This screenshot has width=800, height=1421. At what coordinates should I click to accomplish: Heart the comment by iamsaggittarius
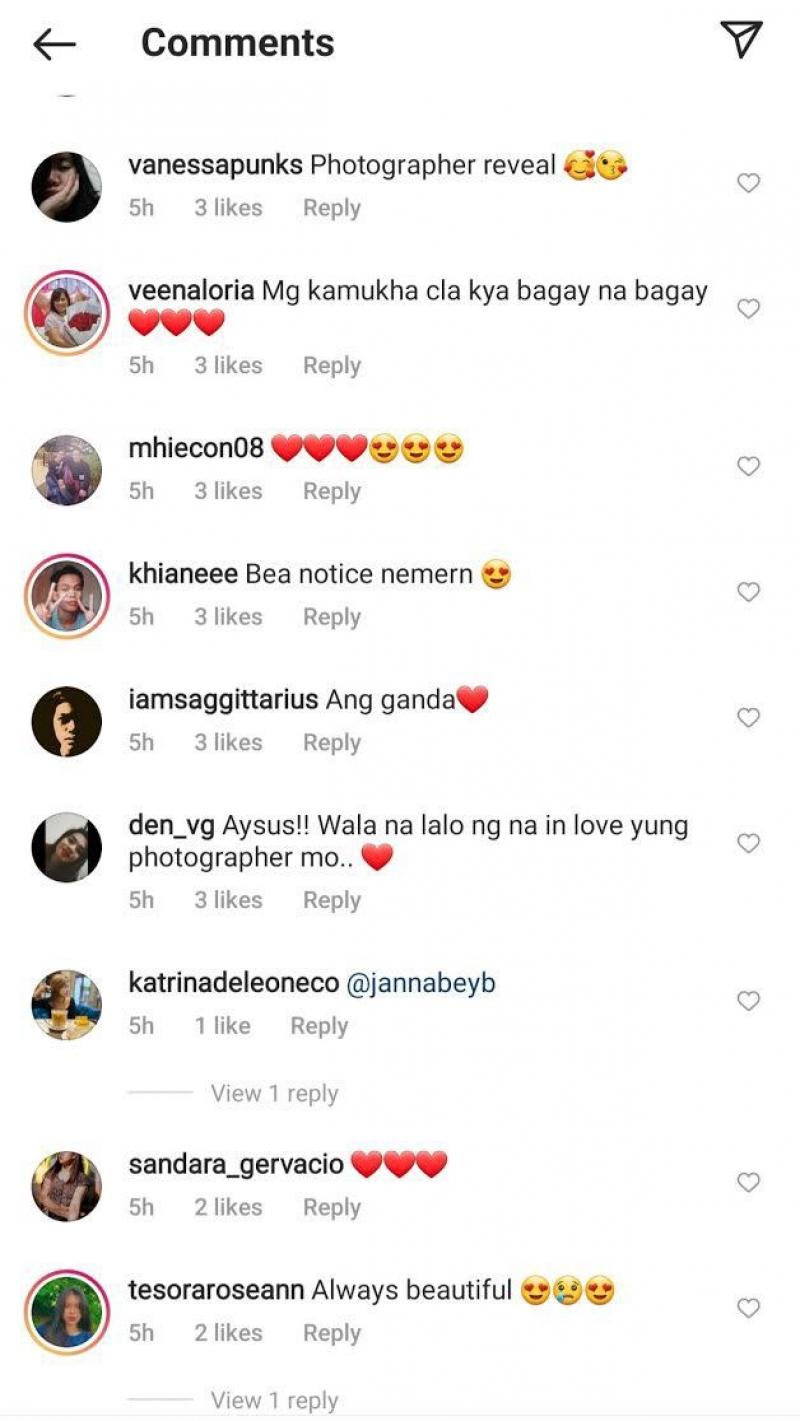(748, 718)
